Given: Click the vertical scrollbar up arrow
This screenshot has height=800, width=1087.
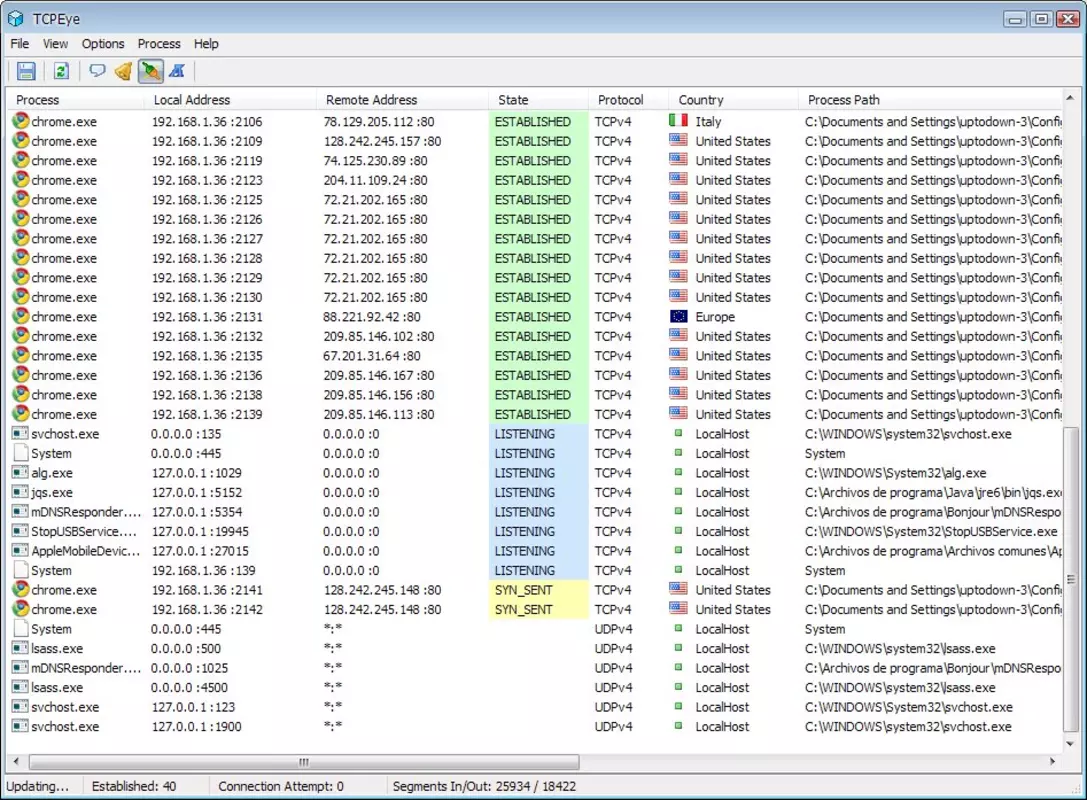Looking at the screenshot, I should 1070,98.
